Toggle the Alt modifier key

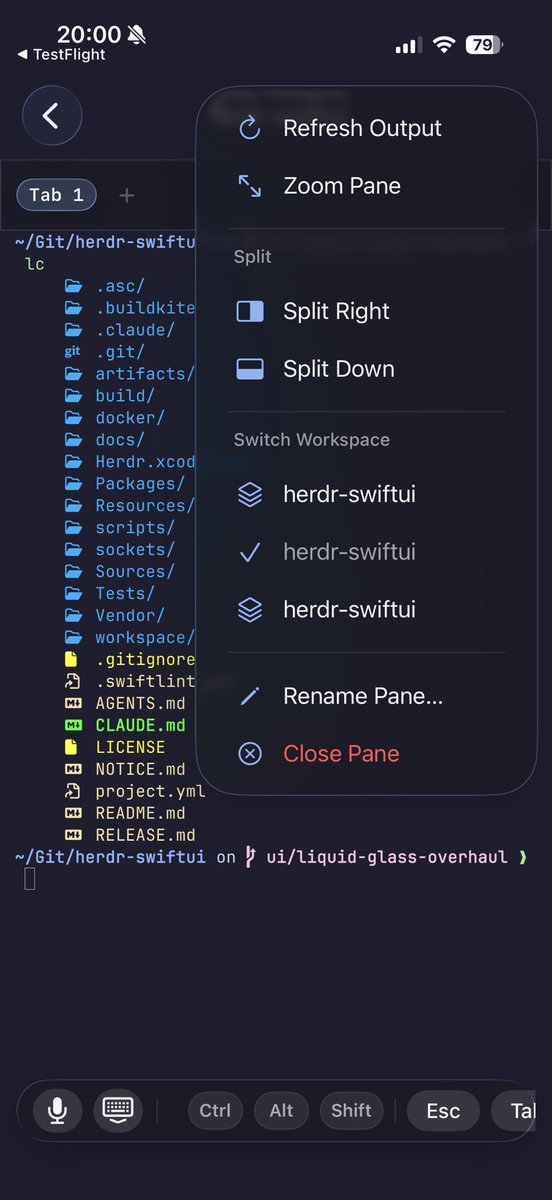(x=281, y=1110)
